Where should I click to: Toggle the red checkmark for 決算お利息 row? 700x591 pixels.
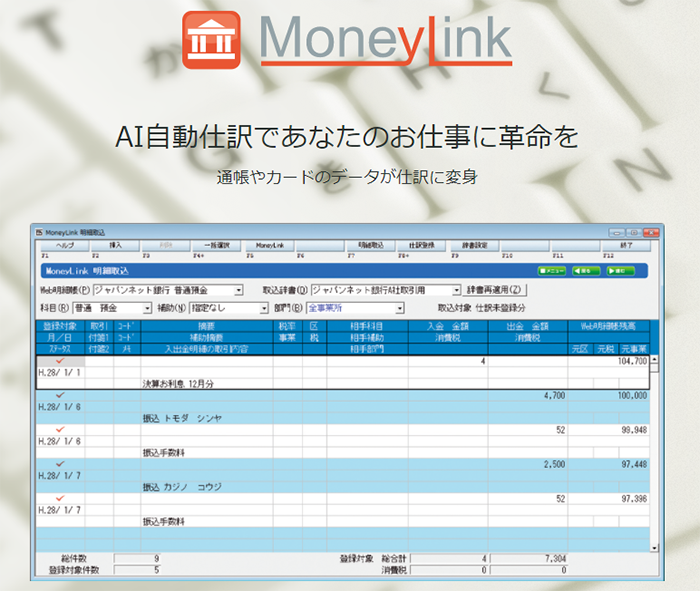click(x=63, y=360)
